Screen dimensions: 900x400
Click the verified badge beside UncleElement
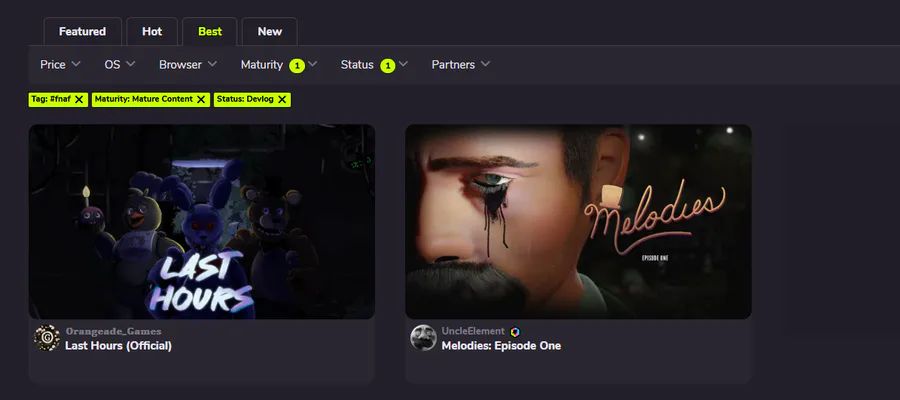515,332
